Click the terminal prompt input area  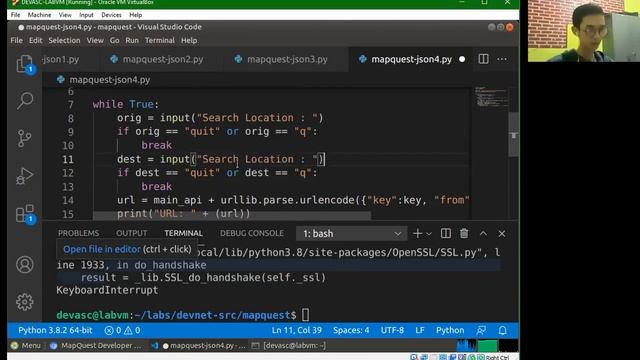tap(305, 315)
